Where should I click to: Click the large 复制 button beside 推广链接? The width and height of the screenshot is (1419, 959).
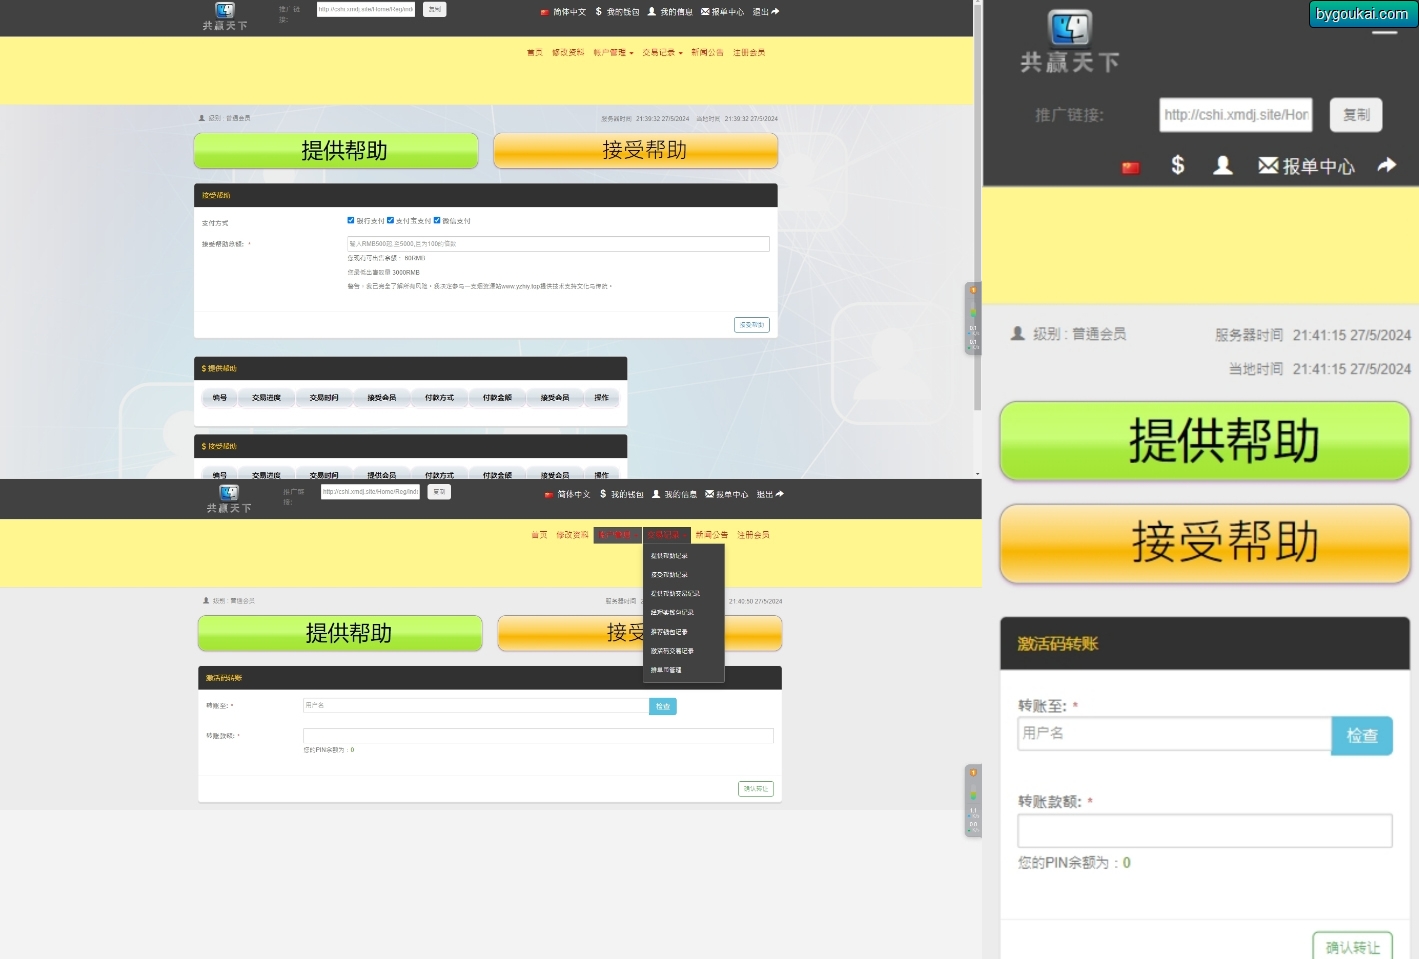tap(1356, 115)
